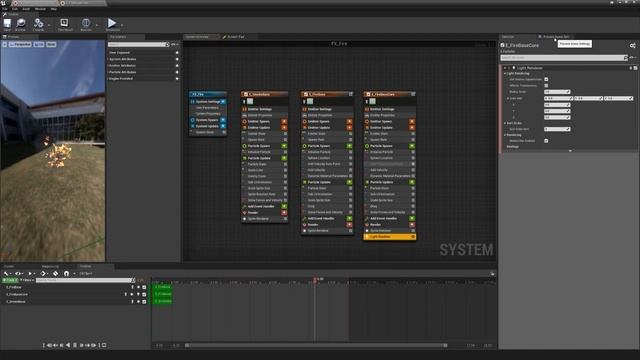This screenshot has height=360, width=640.
Task: Open the Window menu
Action: [x=40, y=9]
